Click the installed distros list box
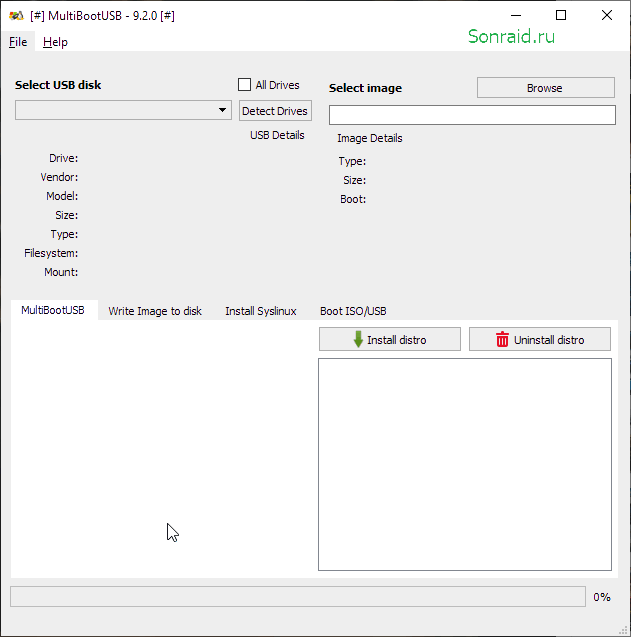The height and width of the screenshot is (637, 631). [x=465, y=464]
